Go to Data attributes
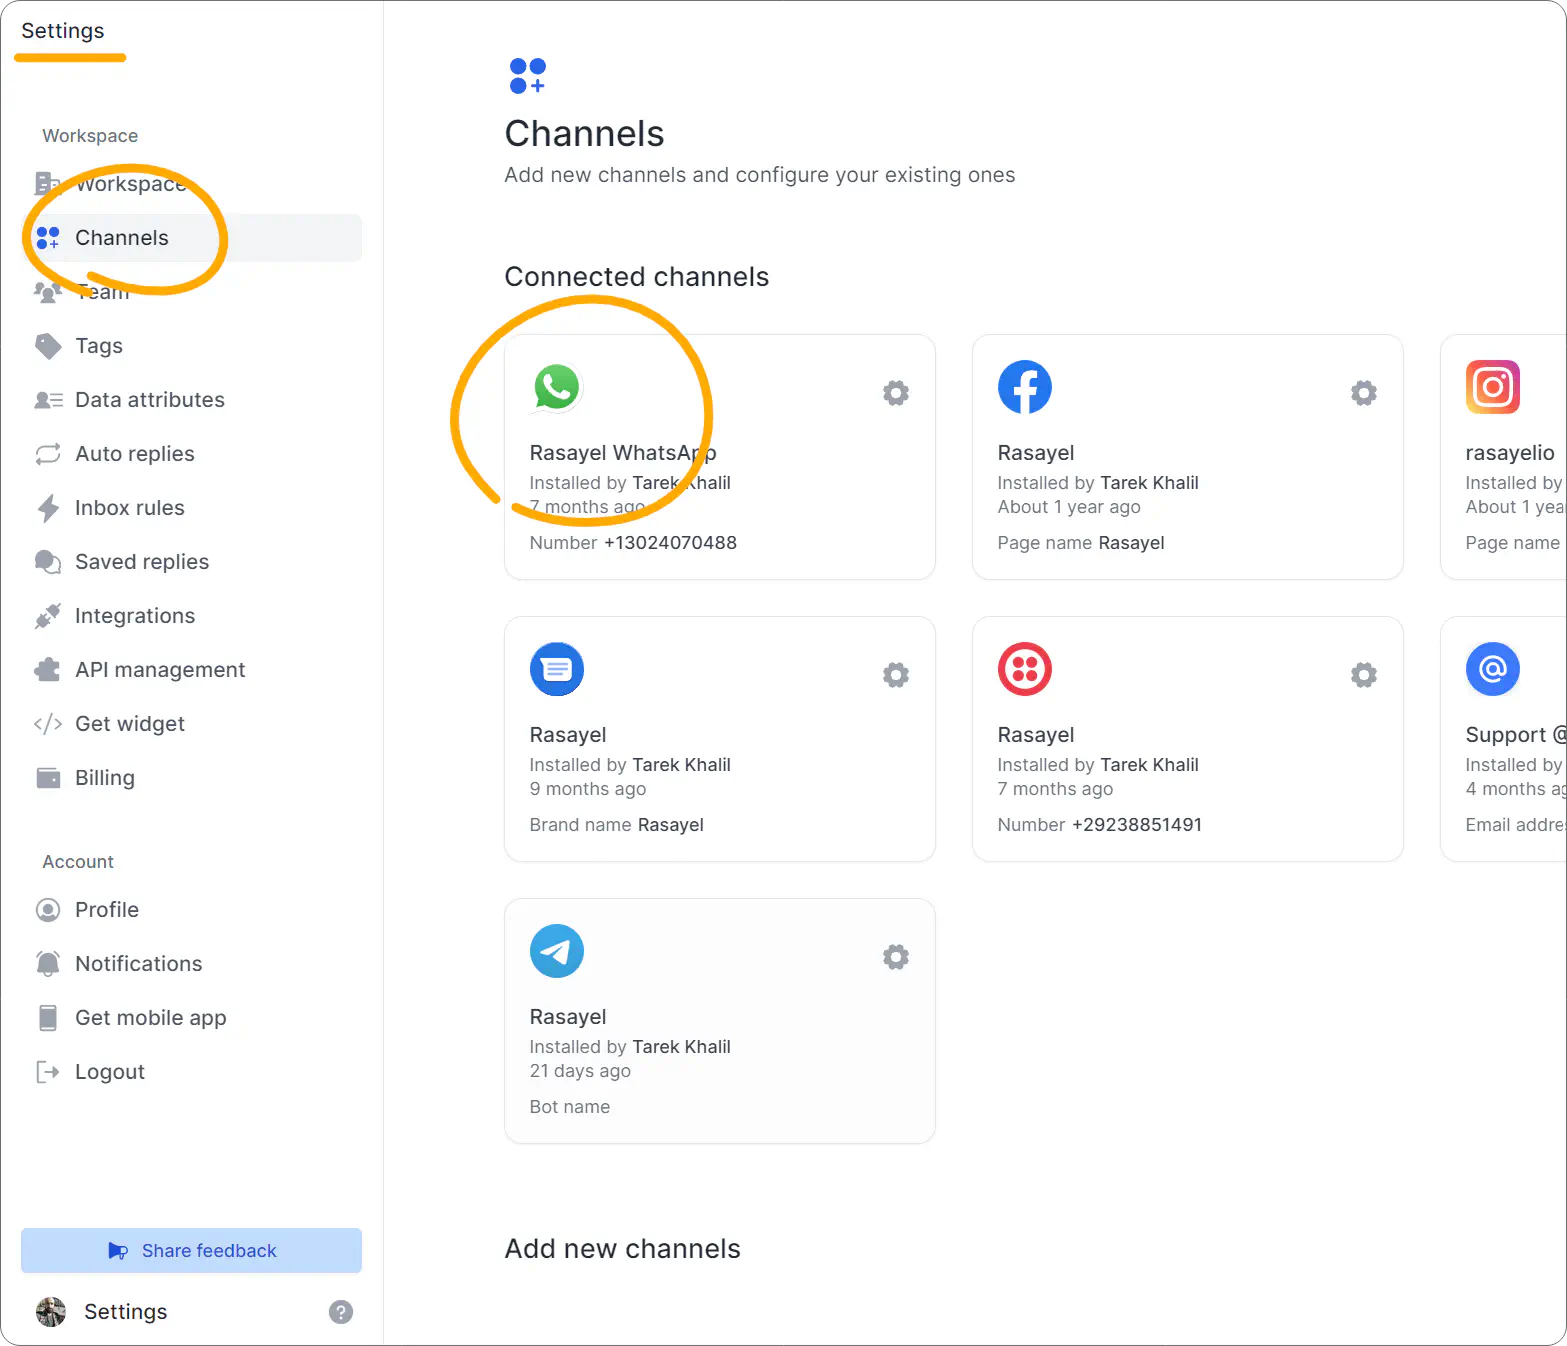The width and height of the screenshot is (1567, 1346). click(191, 400)
